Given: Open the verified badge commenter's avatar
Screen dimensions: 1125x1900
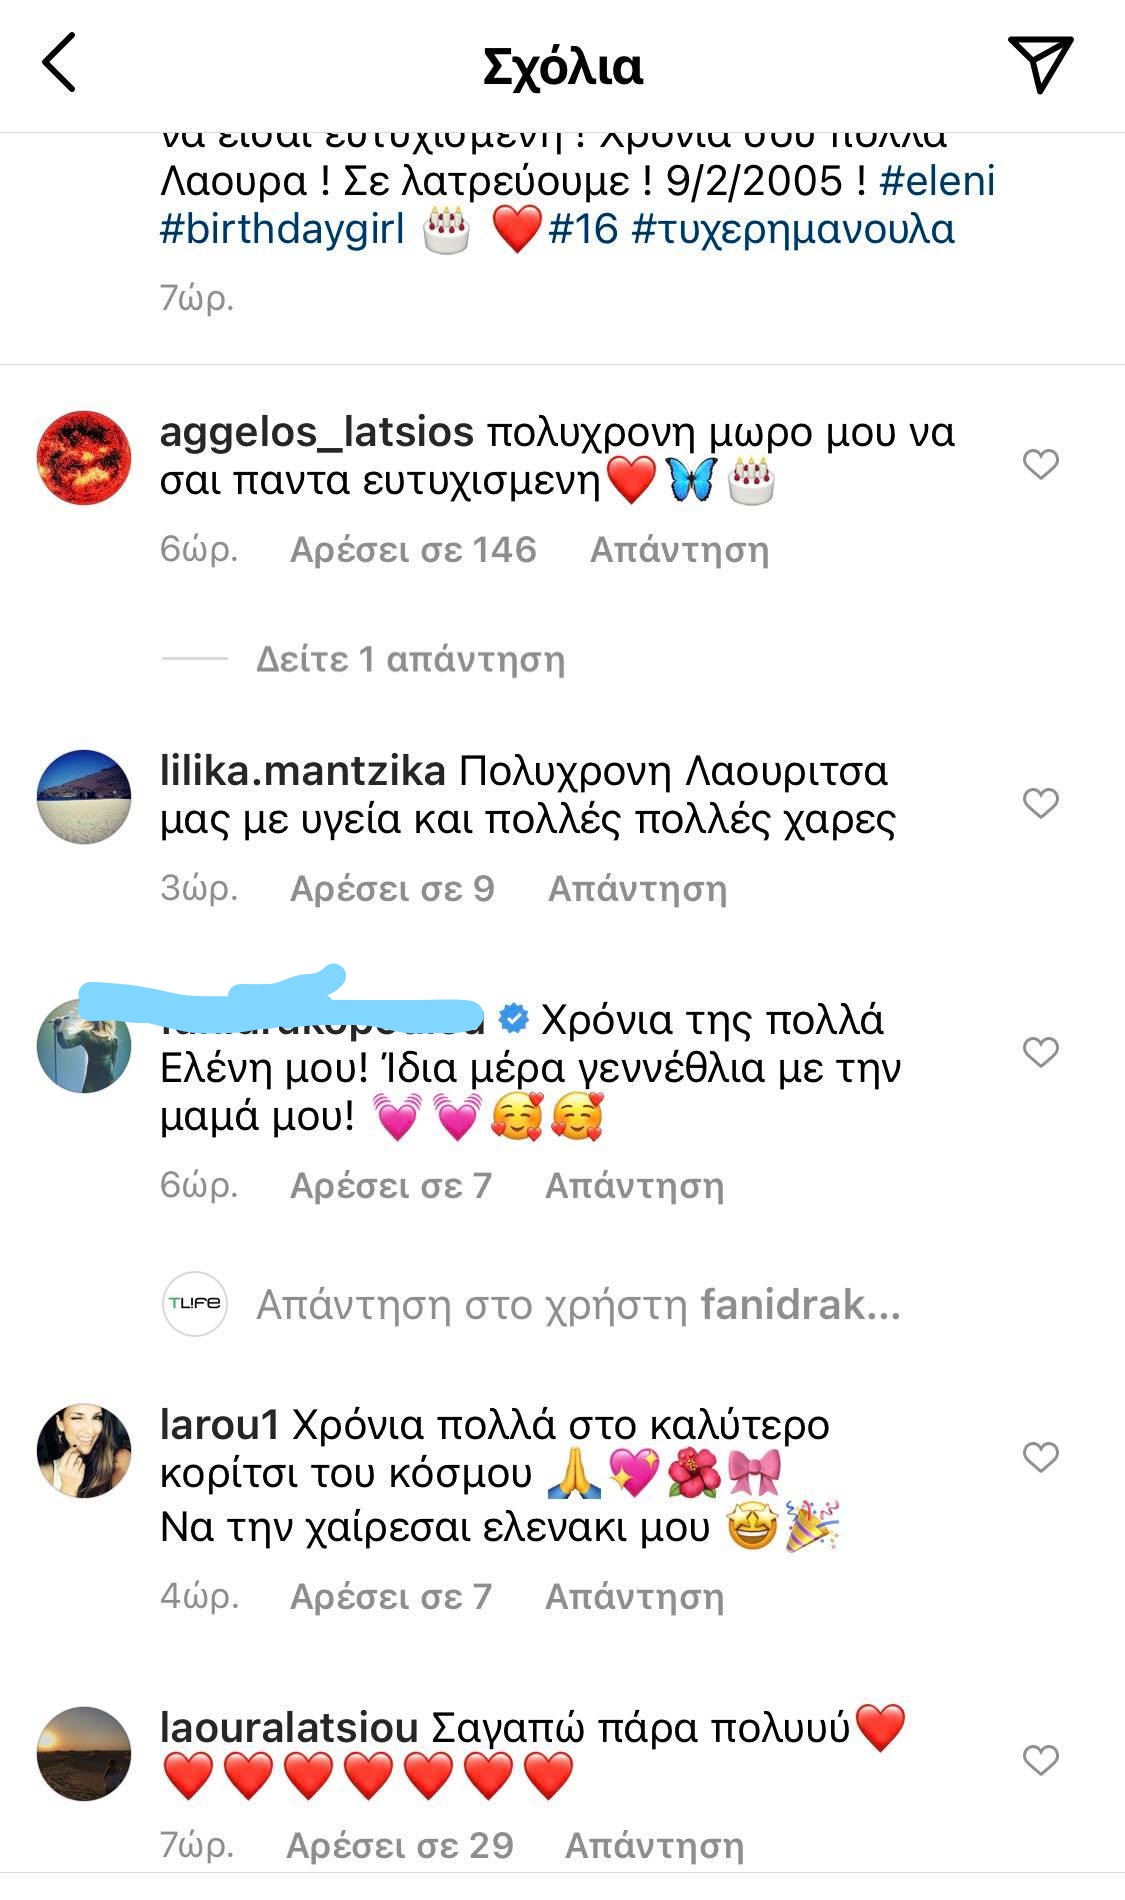Looking at the screenshot, I should 84,1045.
